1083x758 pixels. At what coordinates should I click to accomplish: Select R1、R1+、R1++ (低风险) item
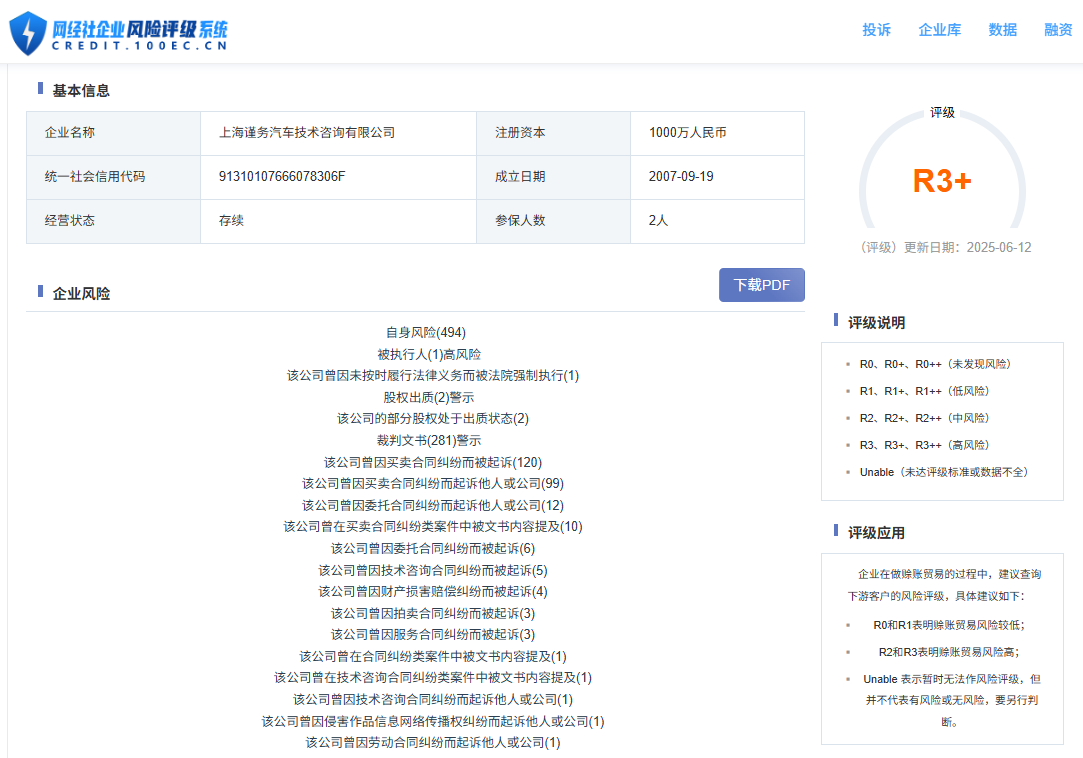(924, 391)
